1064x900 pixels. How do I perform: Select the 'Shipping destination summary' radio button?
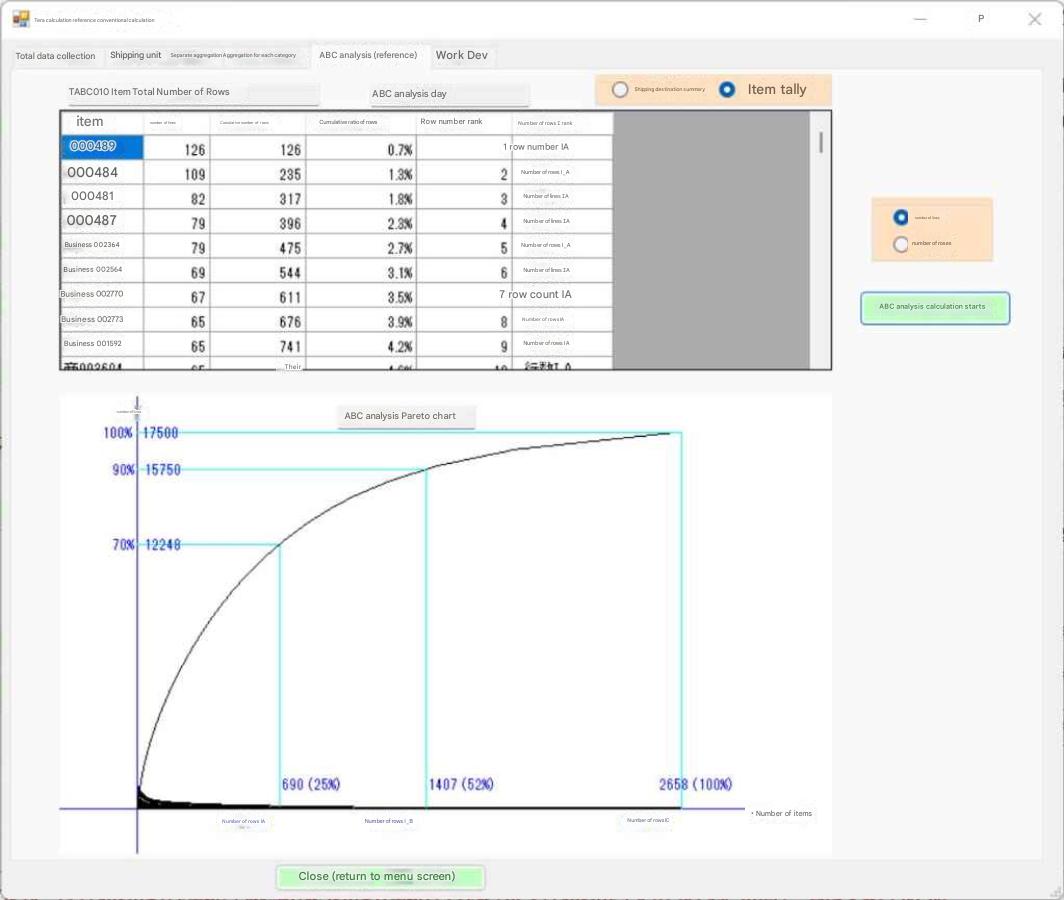point(620,90)
